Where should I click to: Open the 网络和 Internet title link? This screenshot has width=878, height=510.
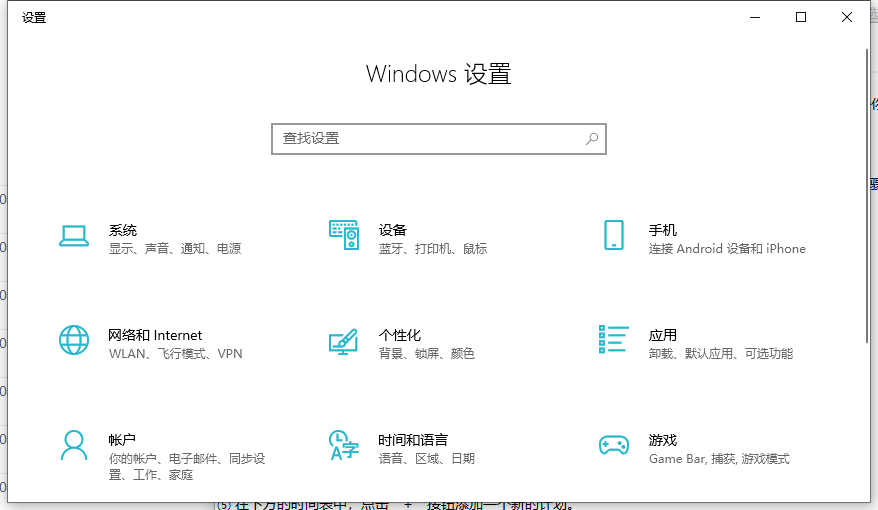coord(155,335)
